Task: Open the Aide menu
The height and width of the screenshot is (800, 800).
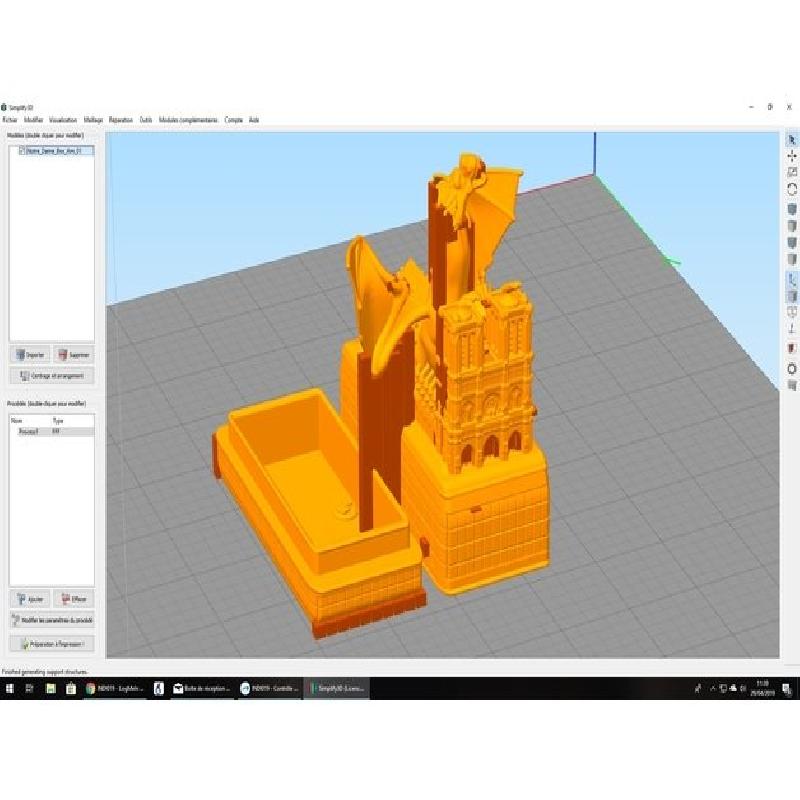Action: click(x=254, y=120)
